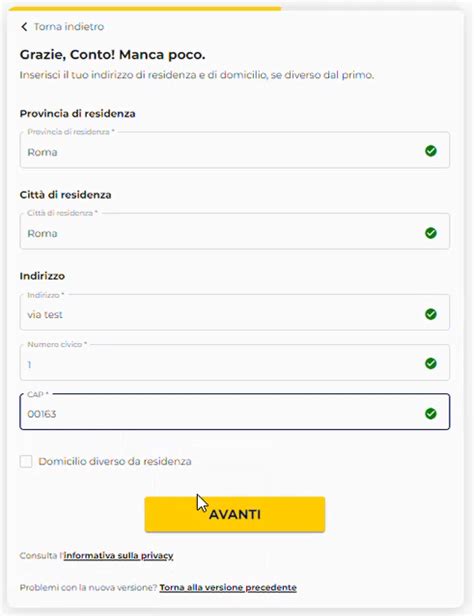
Task: Click the yellow progress bar at top
Action: click(x=145, y=8)
